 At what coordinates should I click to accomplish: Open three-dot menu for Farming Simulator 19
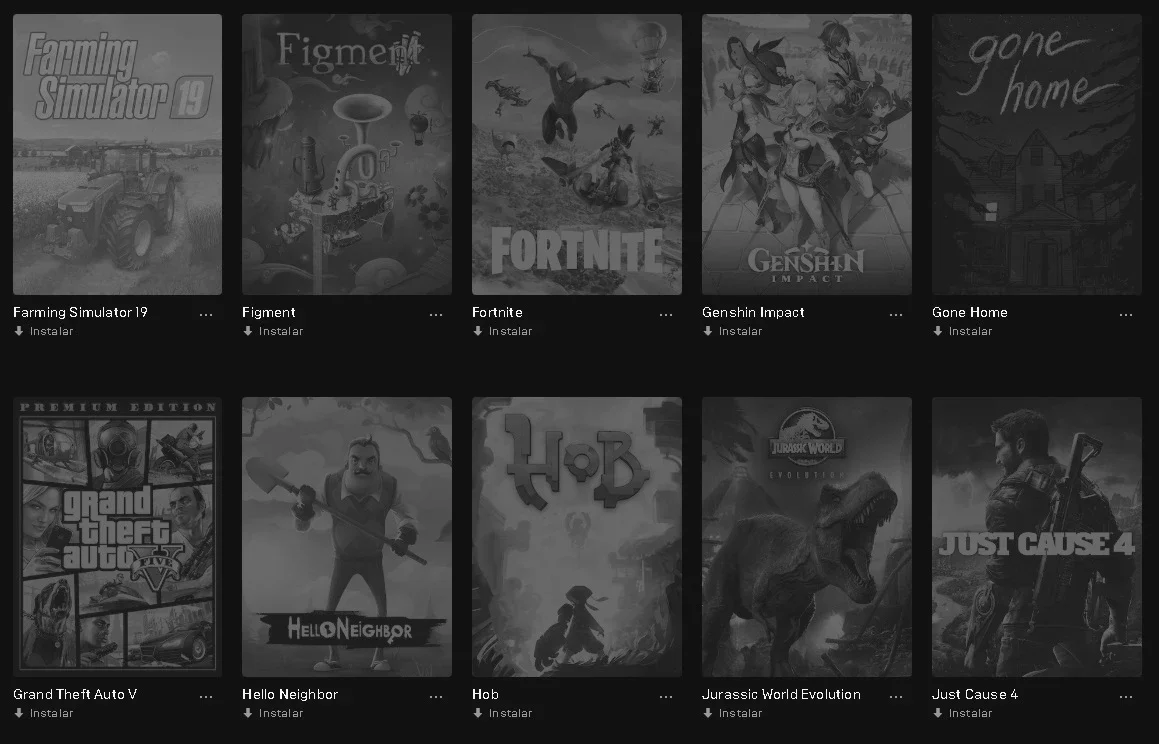click(x=206, y=315)
